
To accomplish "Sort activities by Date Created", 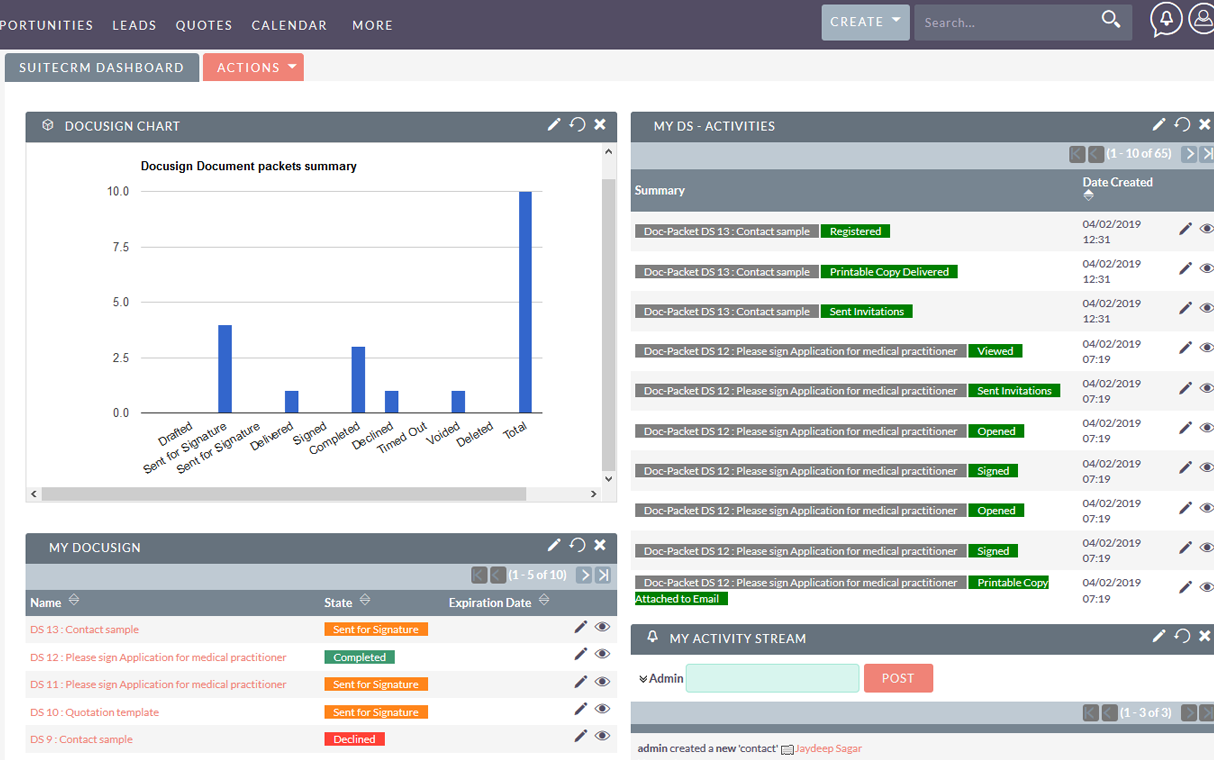I will pyautogui.click(x=1088, y=196).
